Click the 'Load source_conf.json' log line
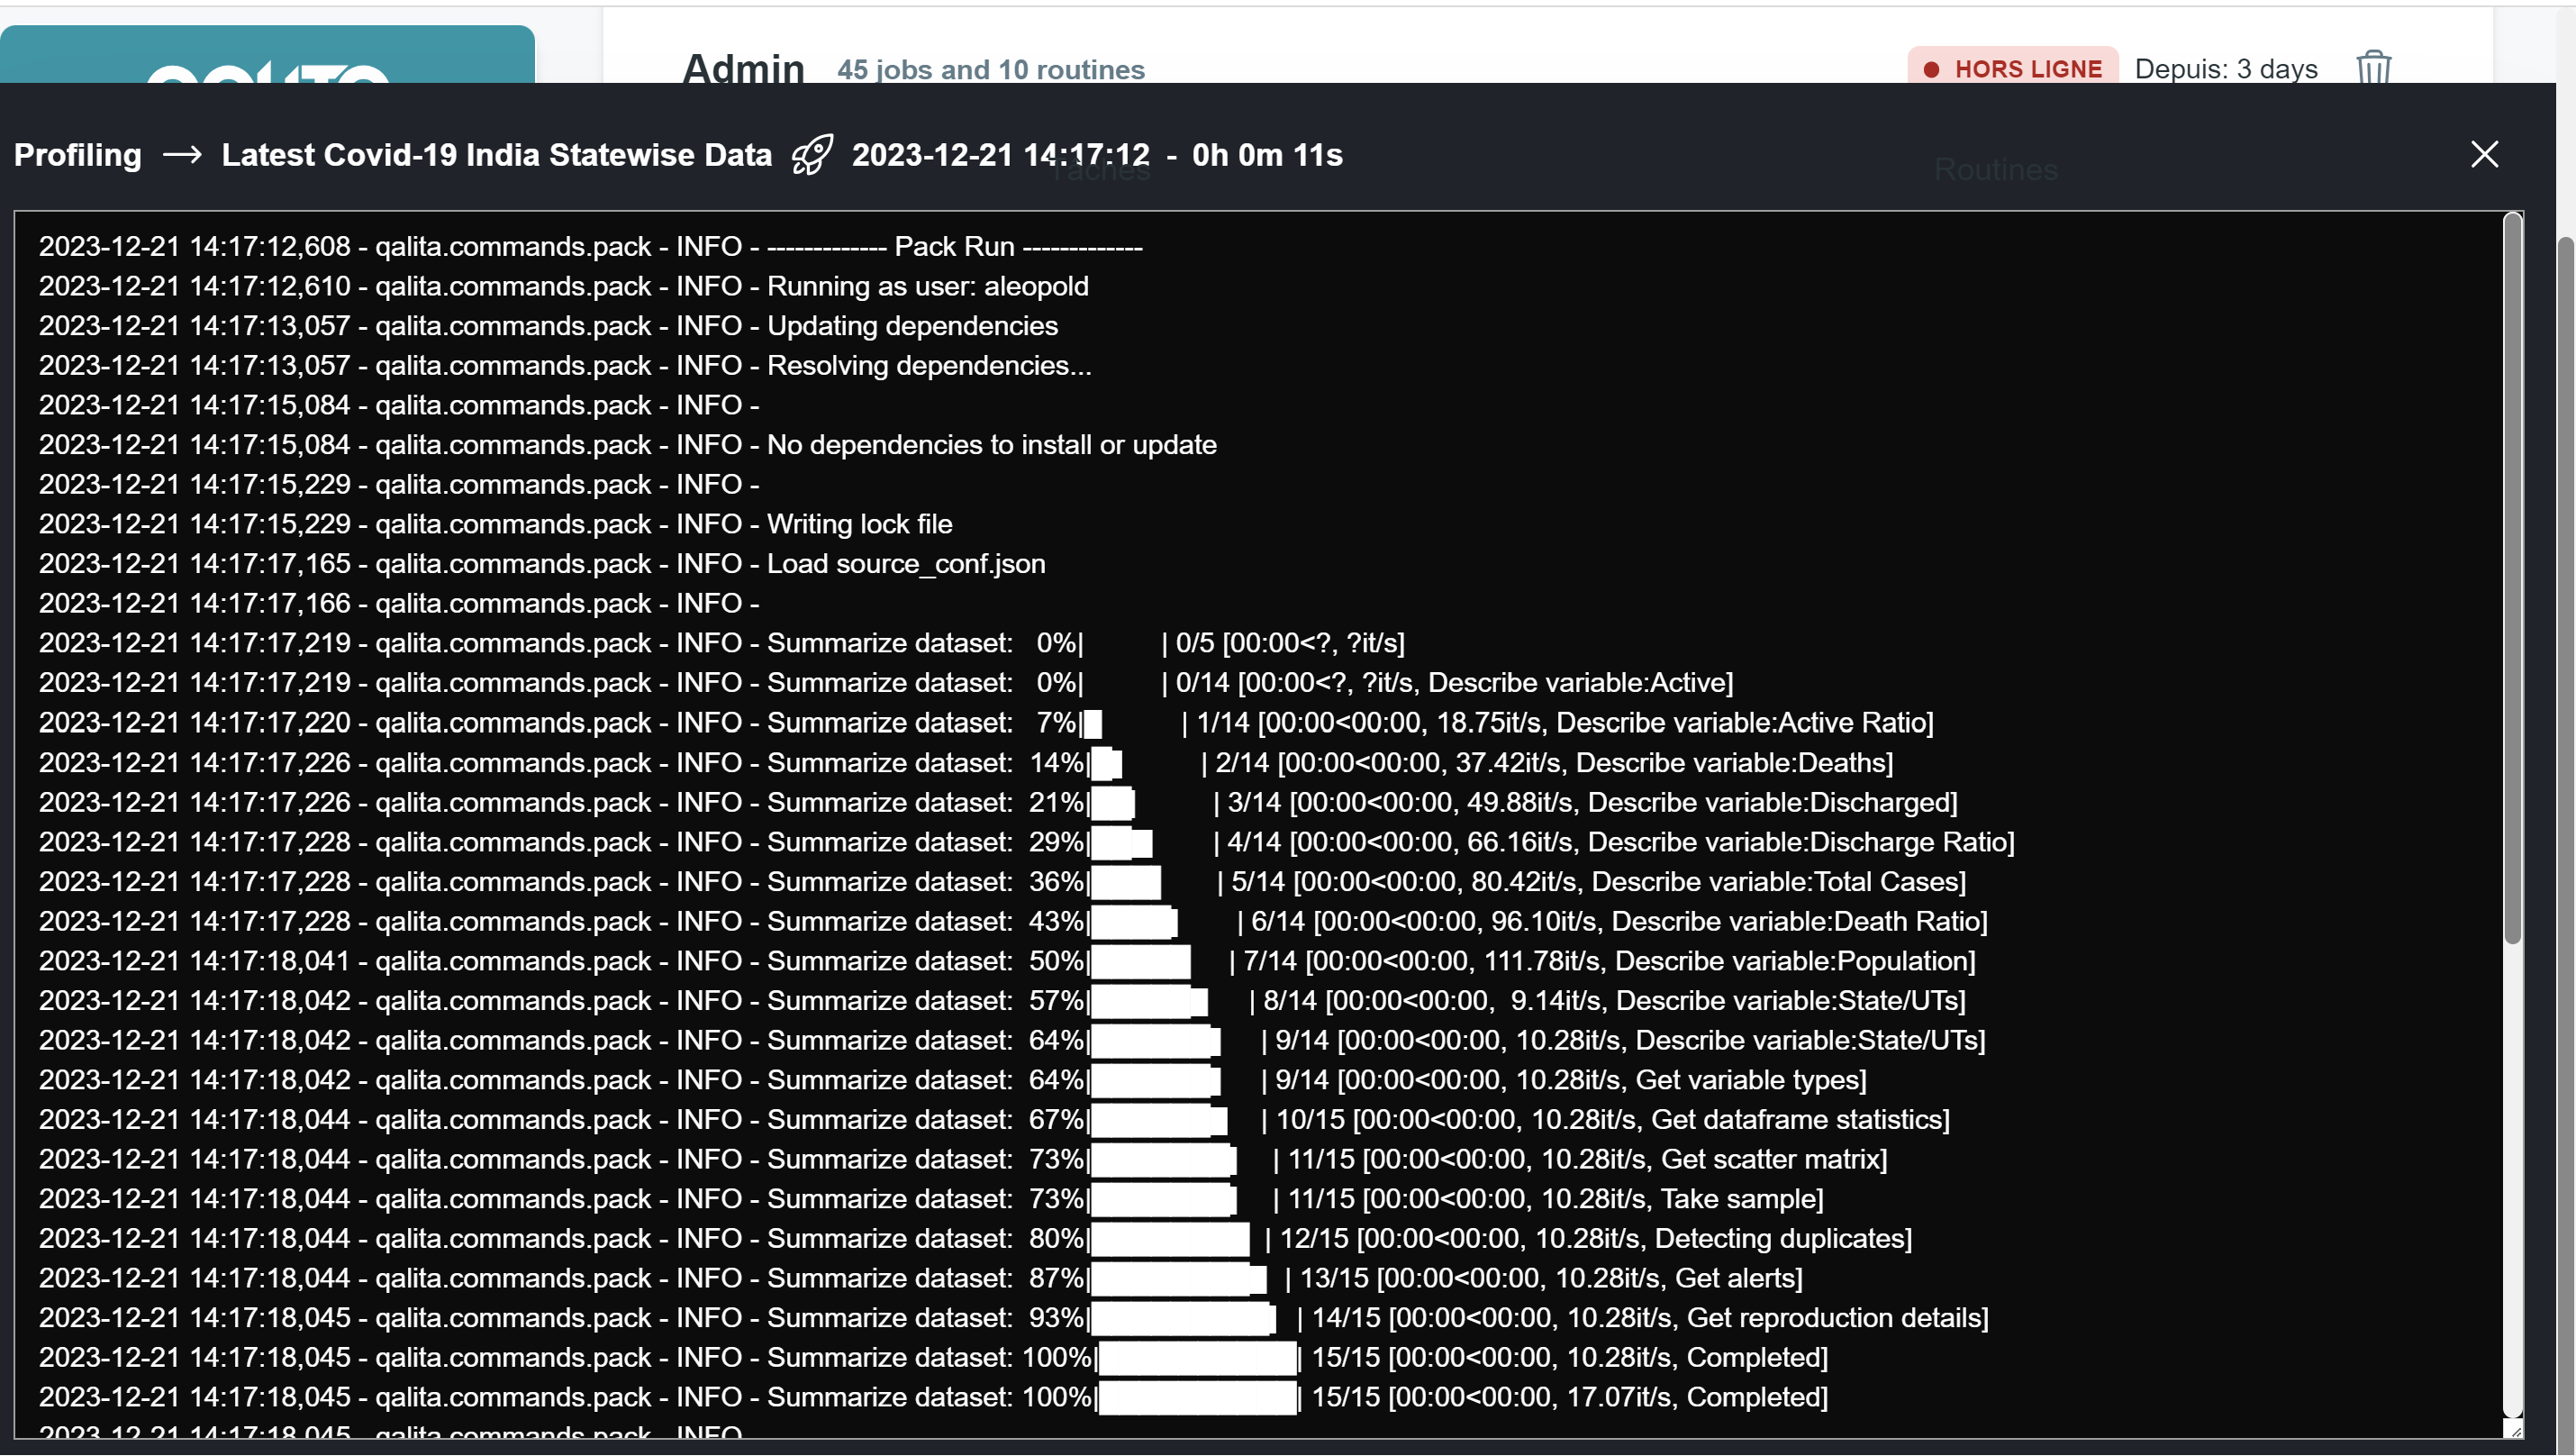The height and width of the screenshot is (1456, 2576). pyautogui.click(x=905, y=564)
